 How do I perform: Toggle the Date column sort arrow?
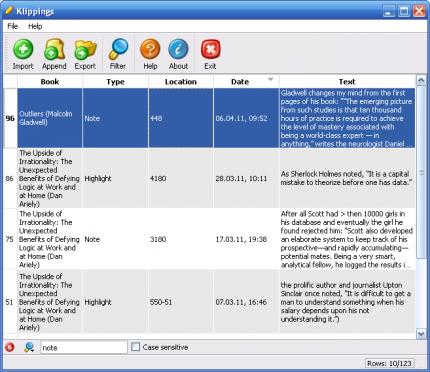[x=271, y=79]
